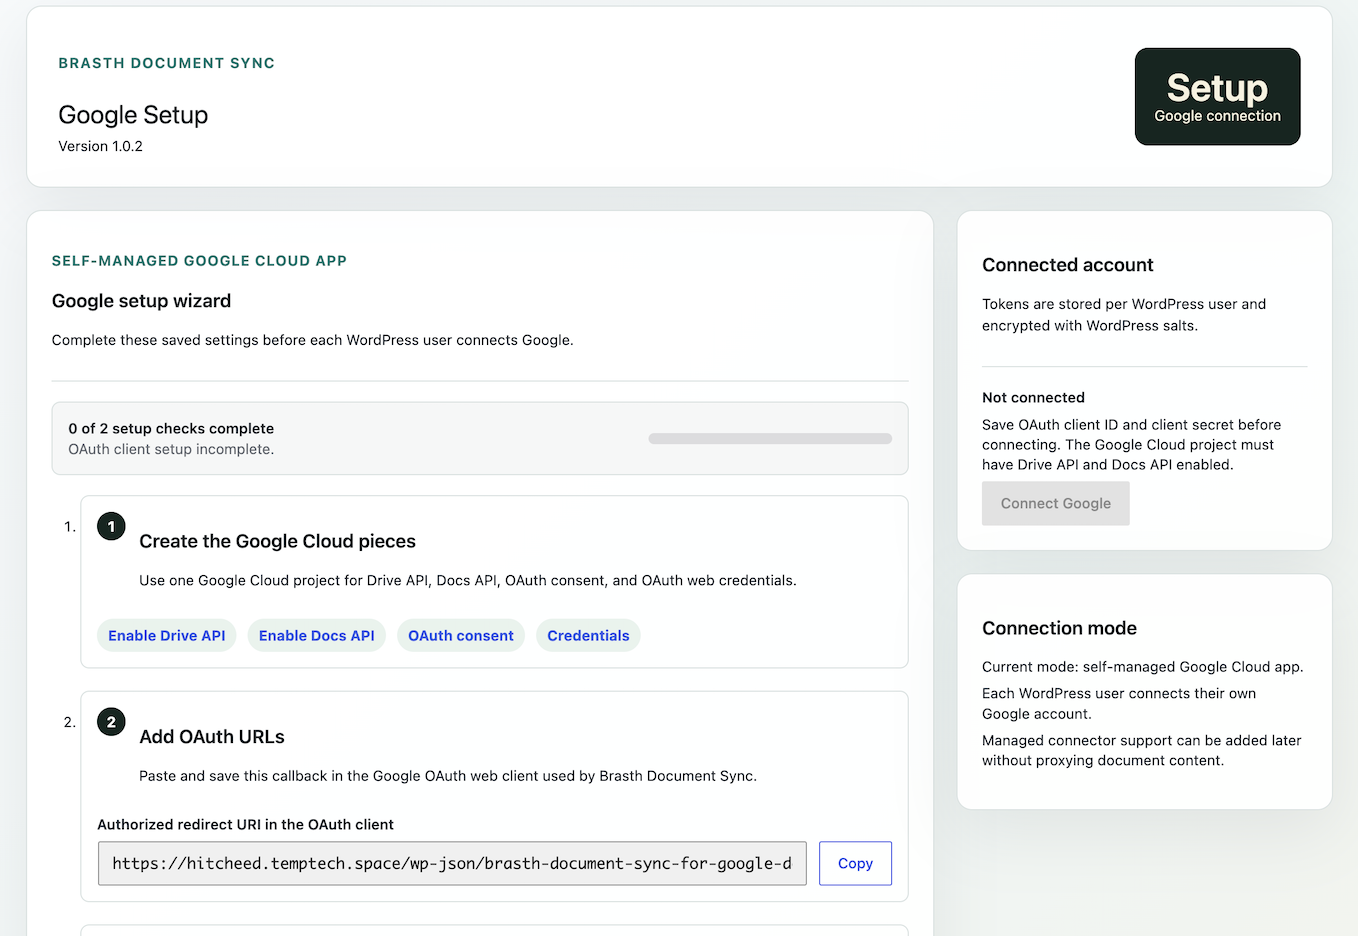Click "Paste and save this callback" instruction
Screen dimensions: 1358x936
click(x=448, y=776)
